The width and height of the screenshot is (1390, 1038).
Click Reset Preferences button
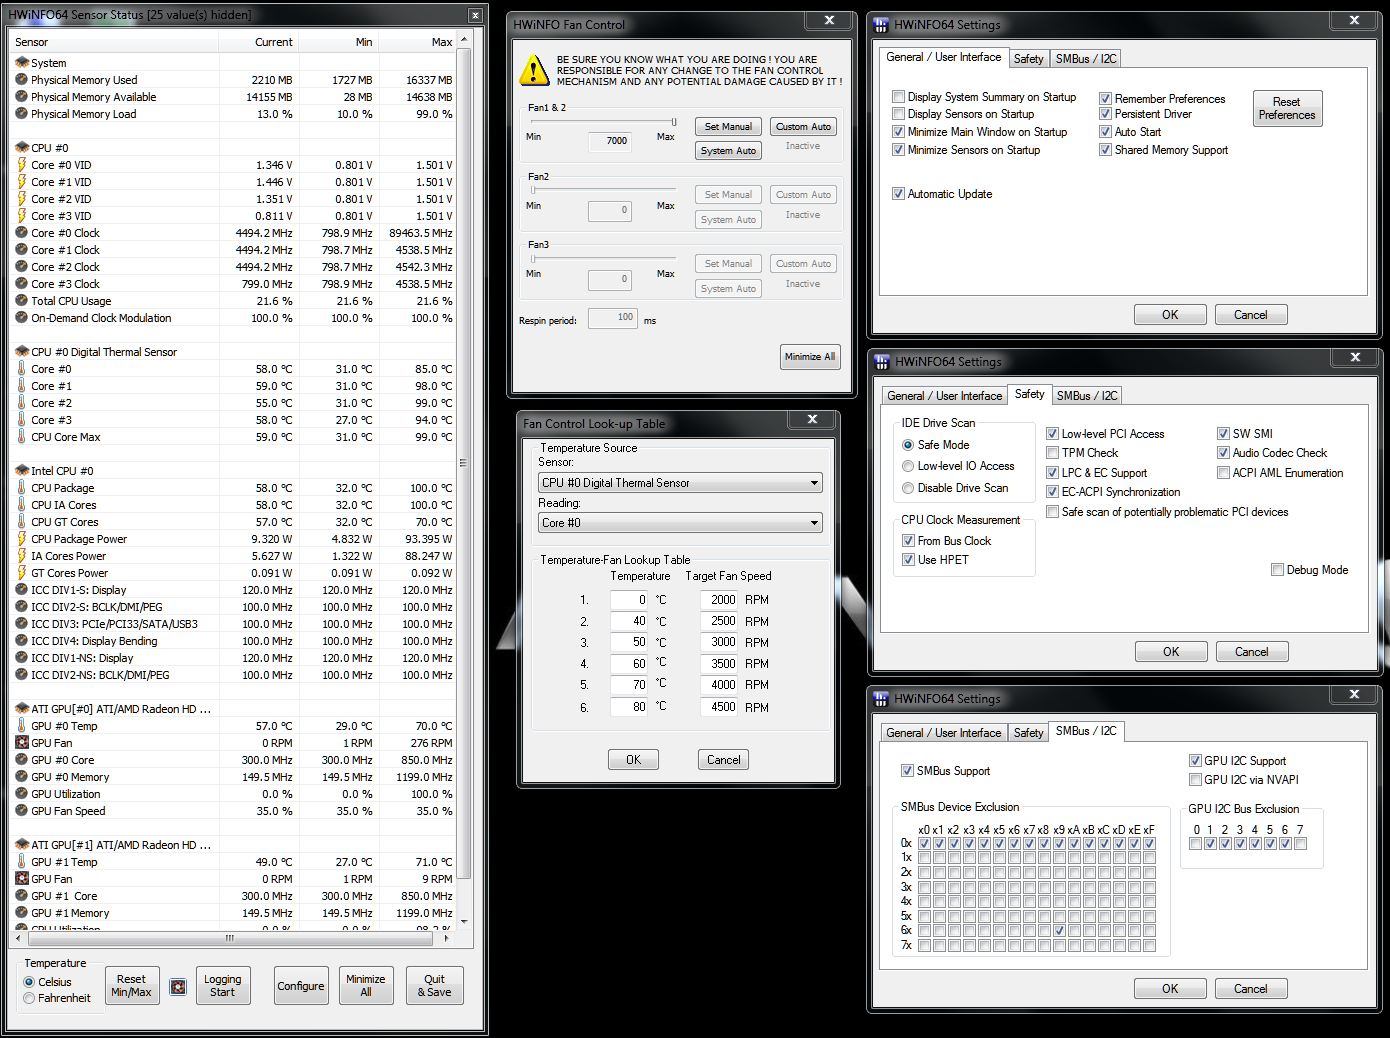point(1286,108)
